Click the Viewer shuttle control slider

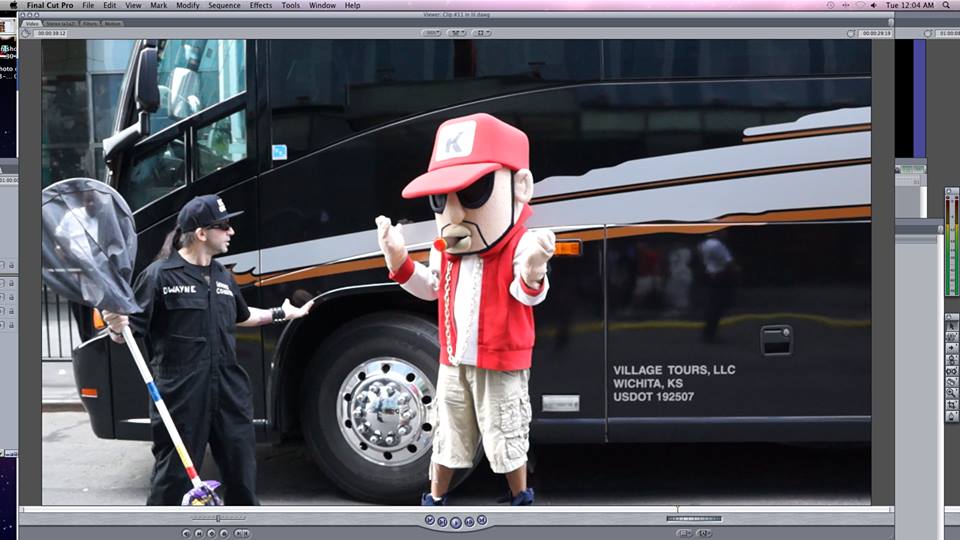[217, 518]
